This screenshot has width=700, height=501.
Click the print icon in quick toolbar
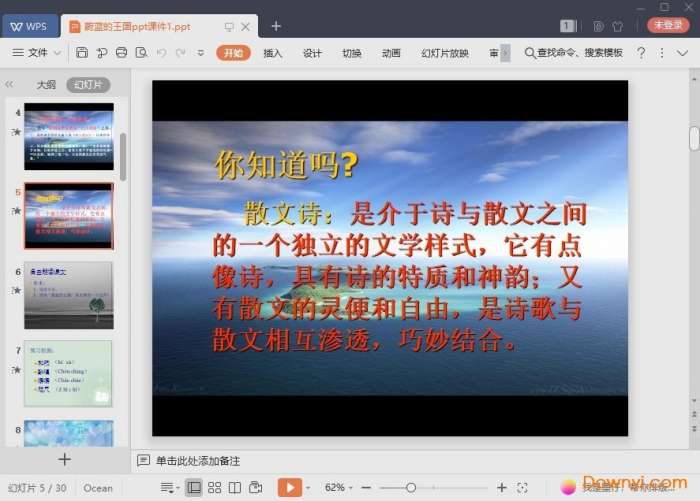click(x=121, y=53)
